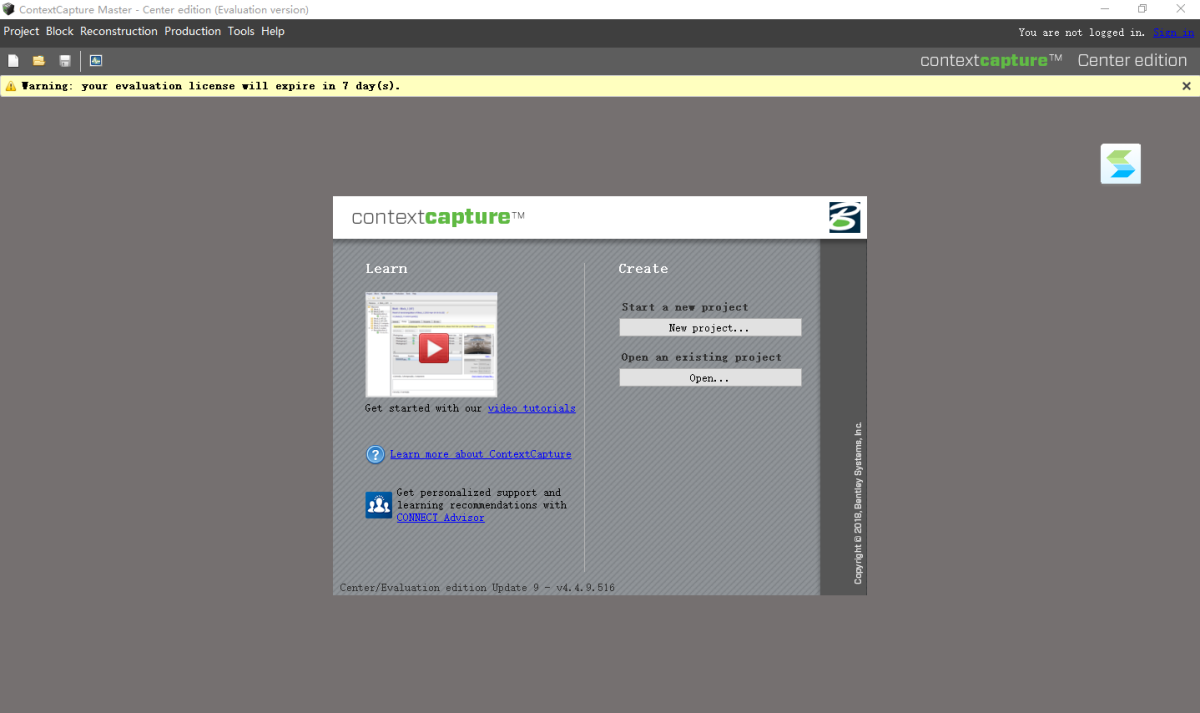Play the tutorial video thumbnail
The width and height of the screenshot is (1200, 713).
click(433, 347)
